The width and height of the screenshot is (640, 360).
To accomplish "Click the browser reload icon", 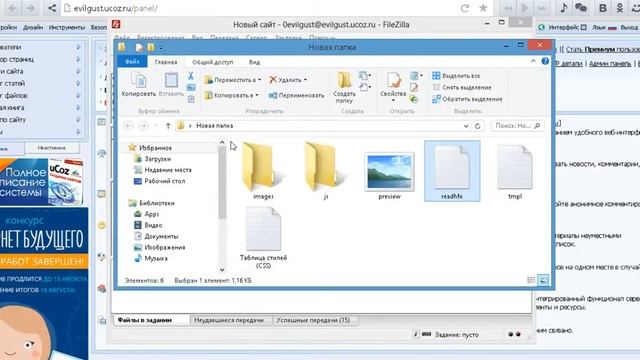I will pyautogui.click(x=464, y=8).
